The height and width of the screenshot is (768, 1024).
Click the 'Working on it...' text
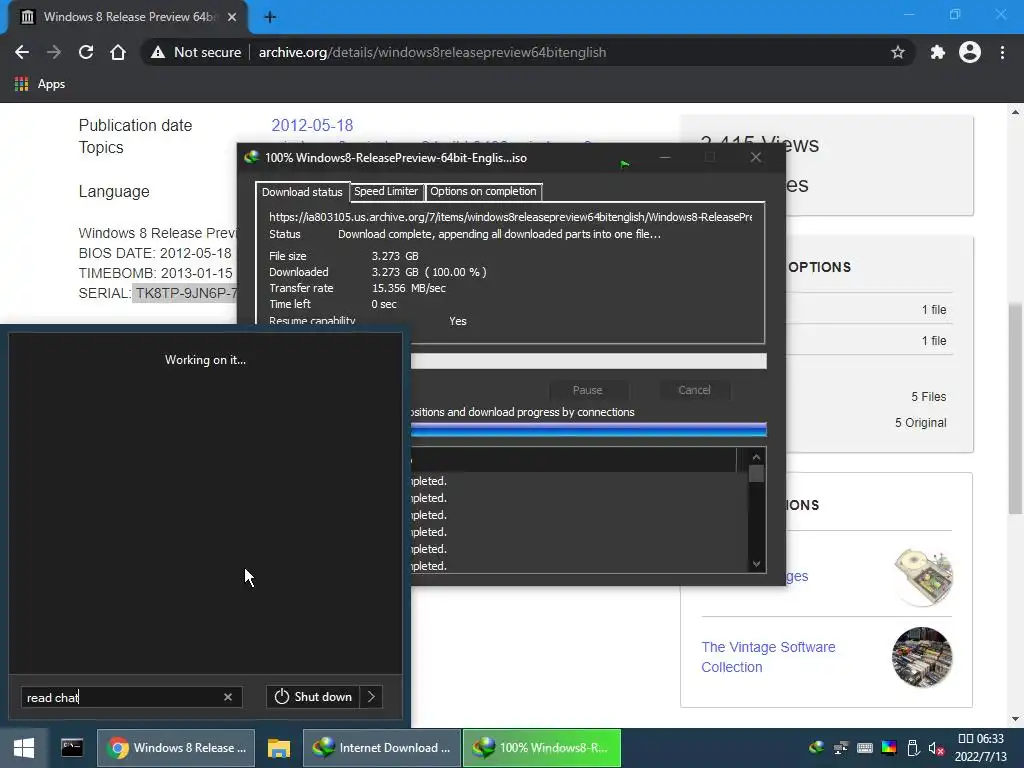pyautogui.click(x=205, y=360)
